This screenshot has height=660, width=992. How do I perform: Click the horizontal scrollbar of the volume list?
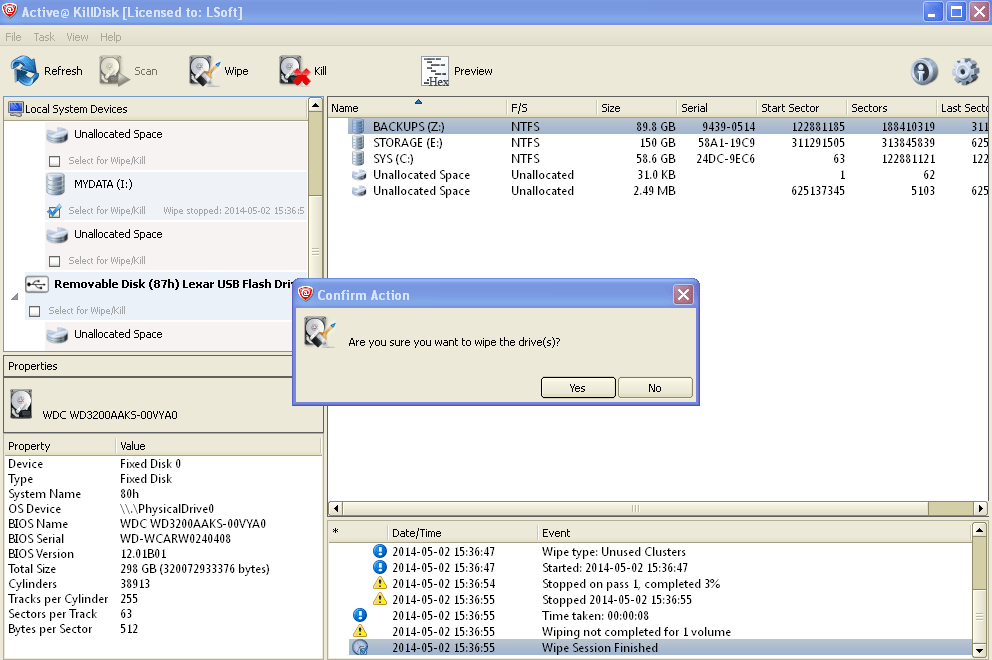coord(632,508)
